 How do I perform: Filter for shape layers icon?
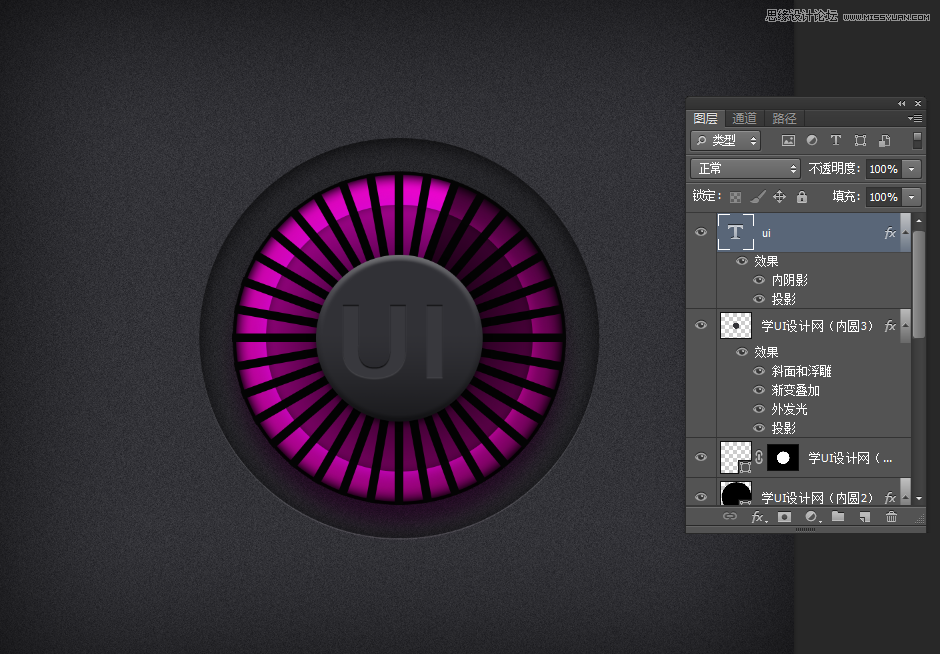click(860, 141)
